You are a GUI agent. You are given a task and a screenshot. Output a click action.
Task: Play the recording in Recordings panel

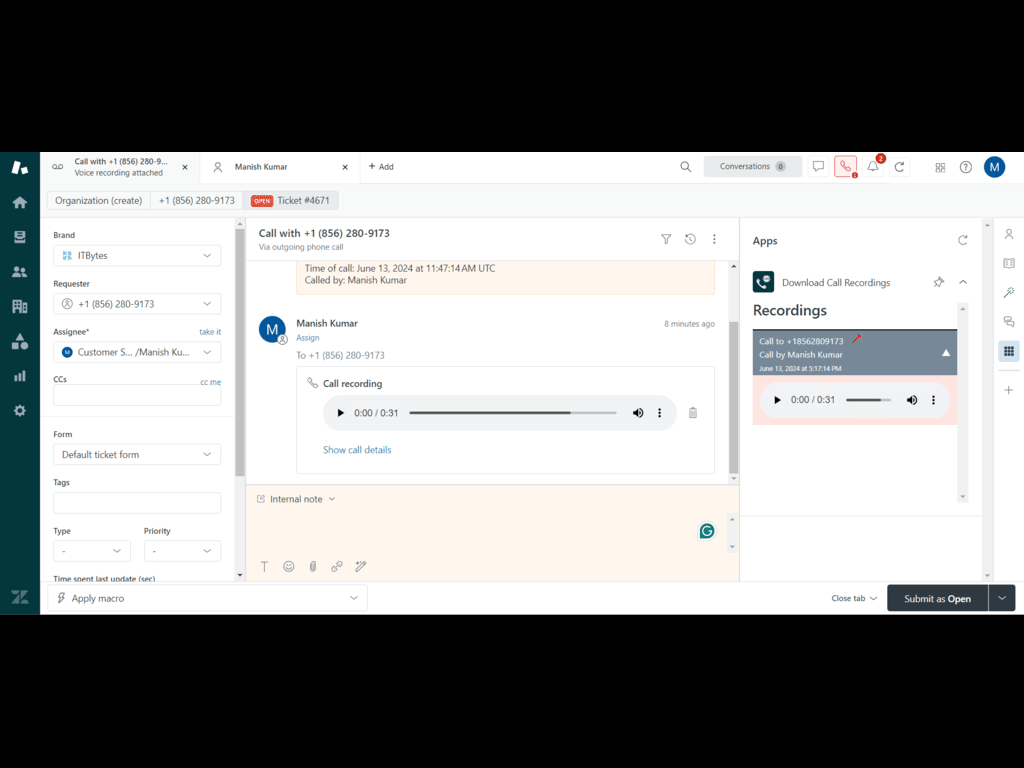[x=776, y=400]
